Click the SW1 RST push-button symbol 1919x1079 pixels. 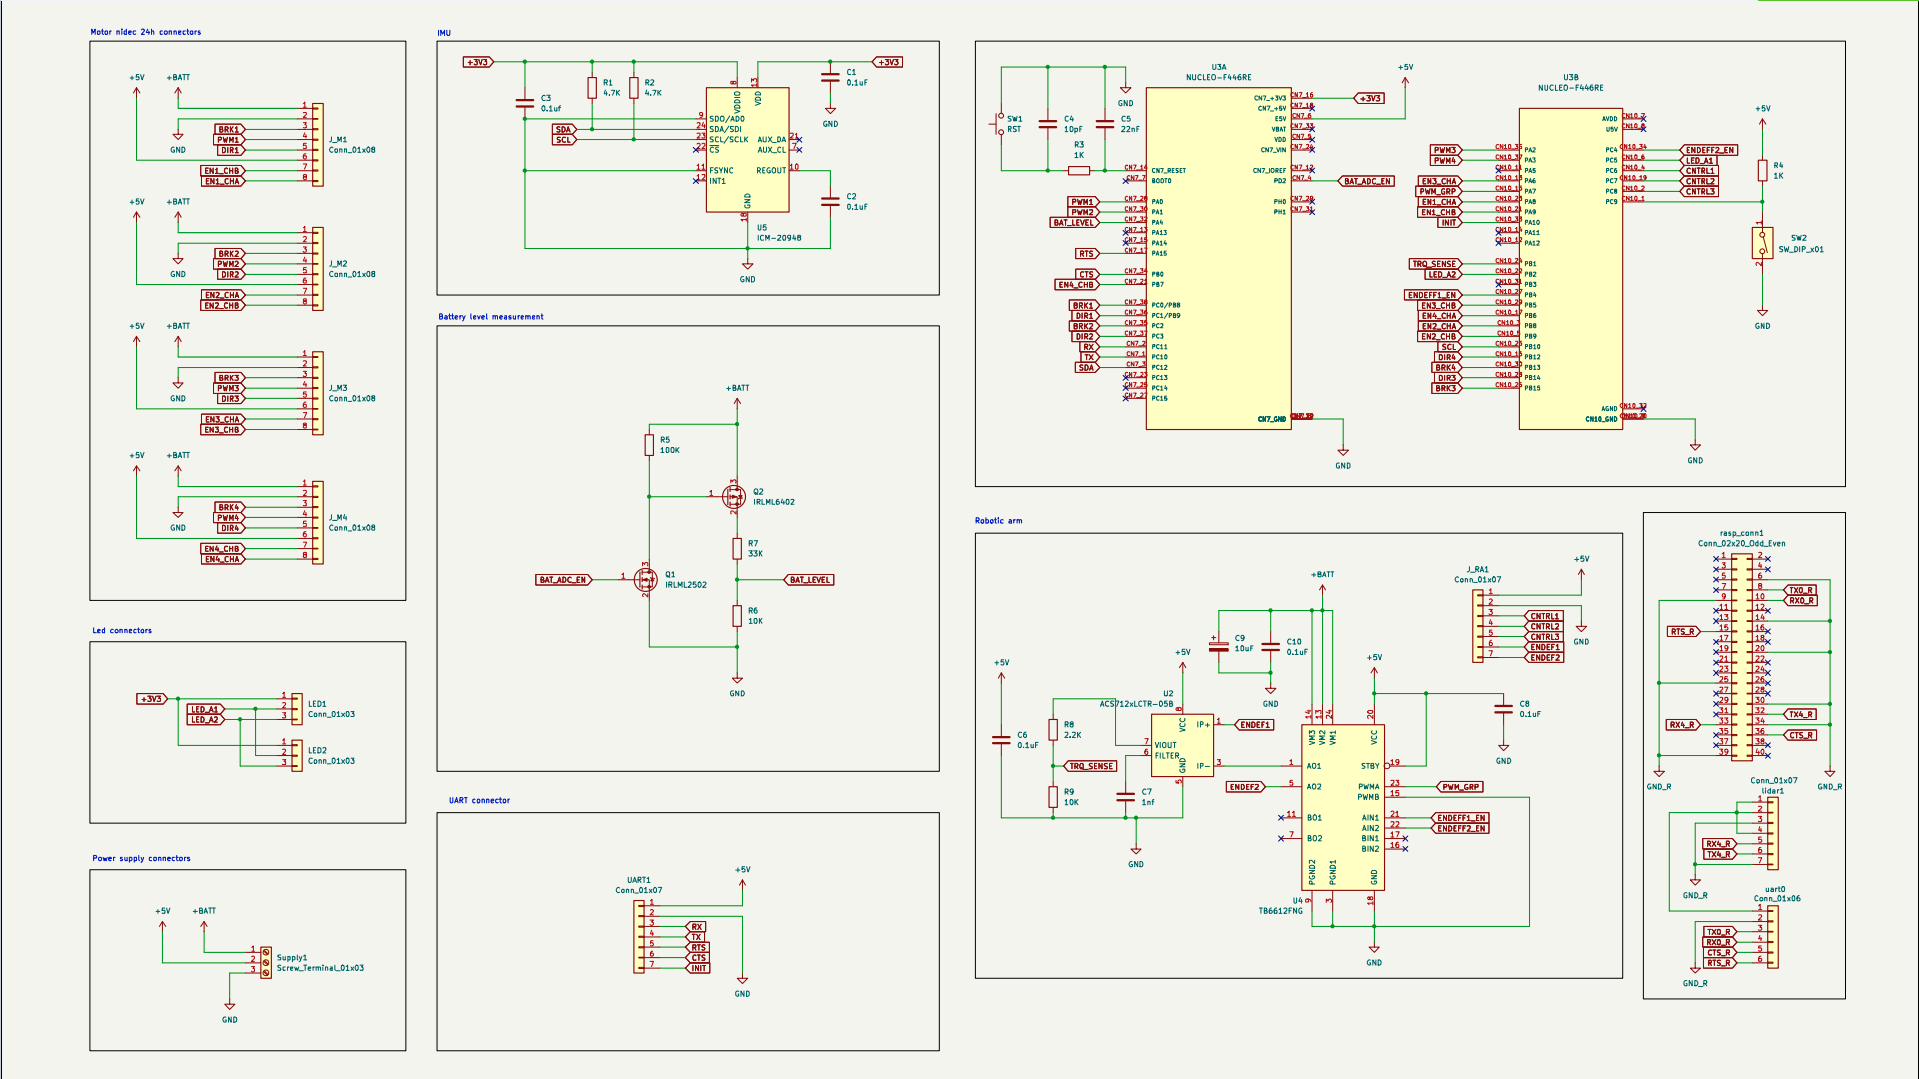(x=999, y=124)
